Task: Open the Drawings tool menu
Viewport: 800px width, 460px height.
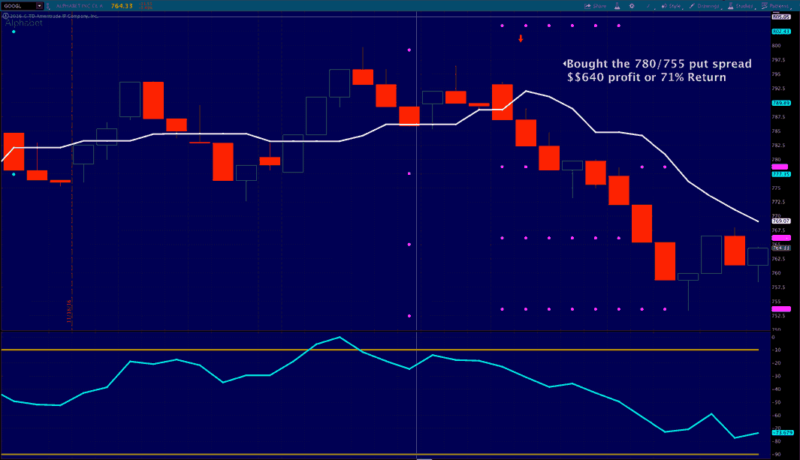Action: 704,6
